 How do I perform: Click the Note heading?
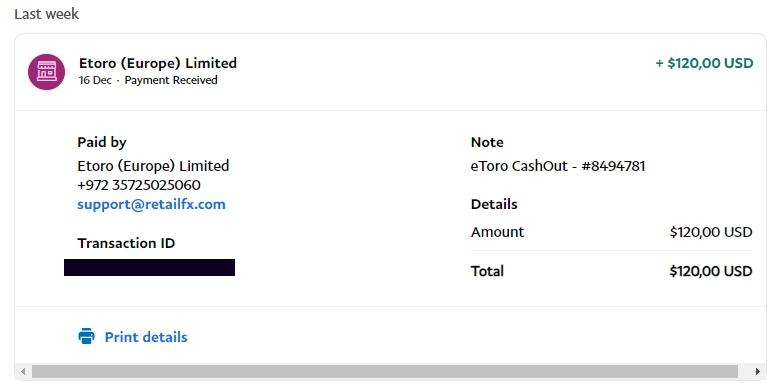(x=487, y=142)
